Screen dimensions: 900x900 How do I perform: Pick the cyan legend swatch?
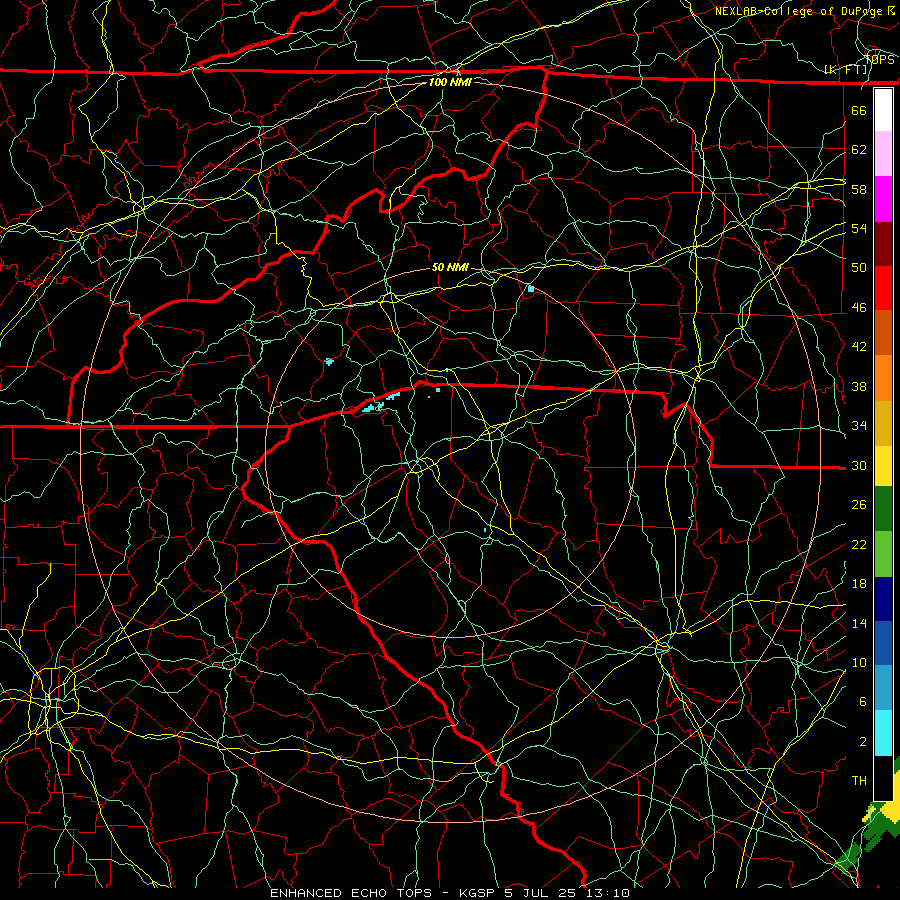[883, 733]
